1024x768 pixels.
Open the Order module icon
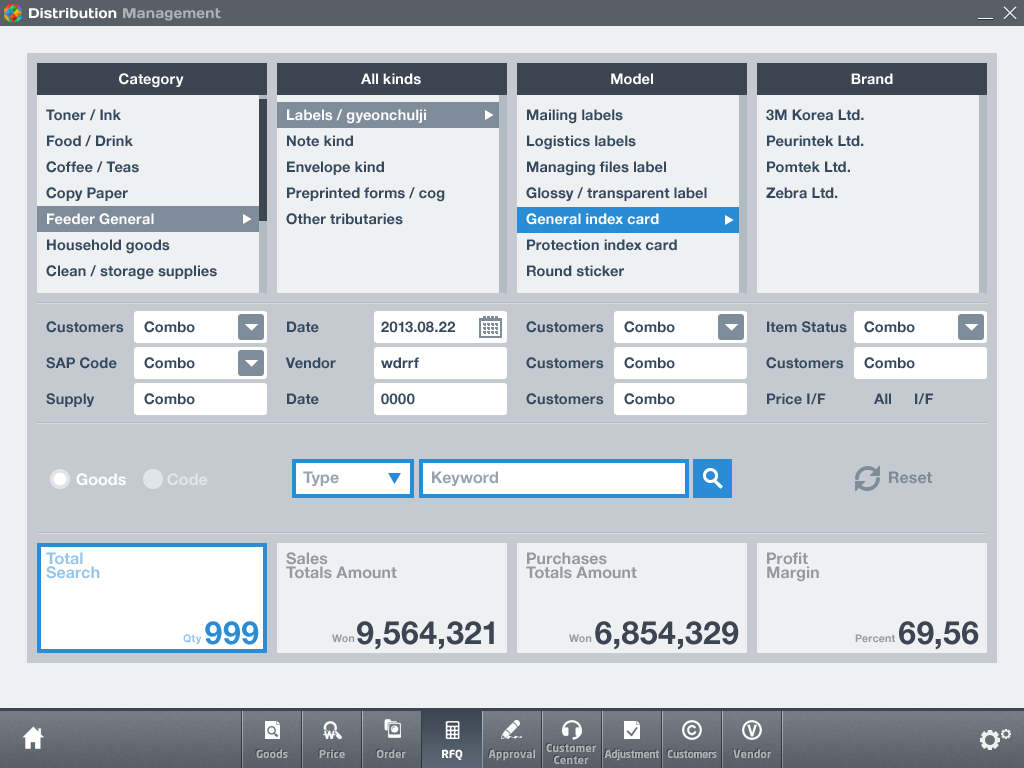tap(391, 737)
